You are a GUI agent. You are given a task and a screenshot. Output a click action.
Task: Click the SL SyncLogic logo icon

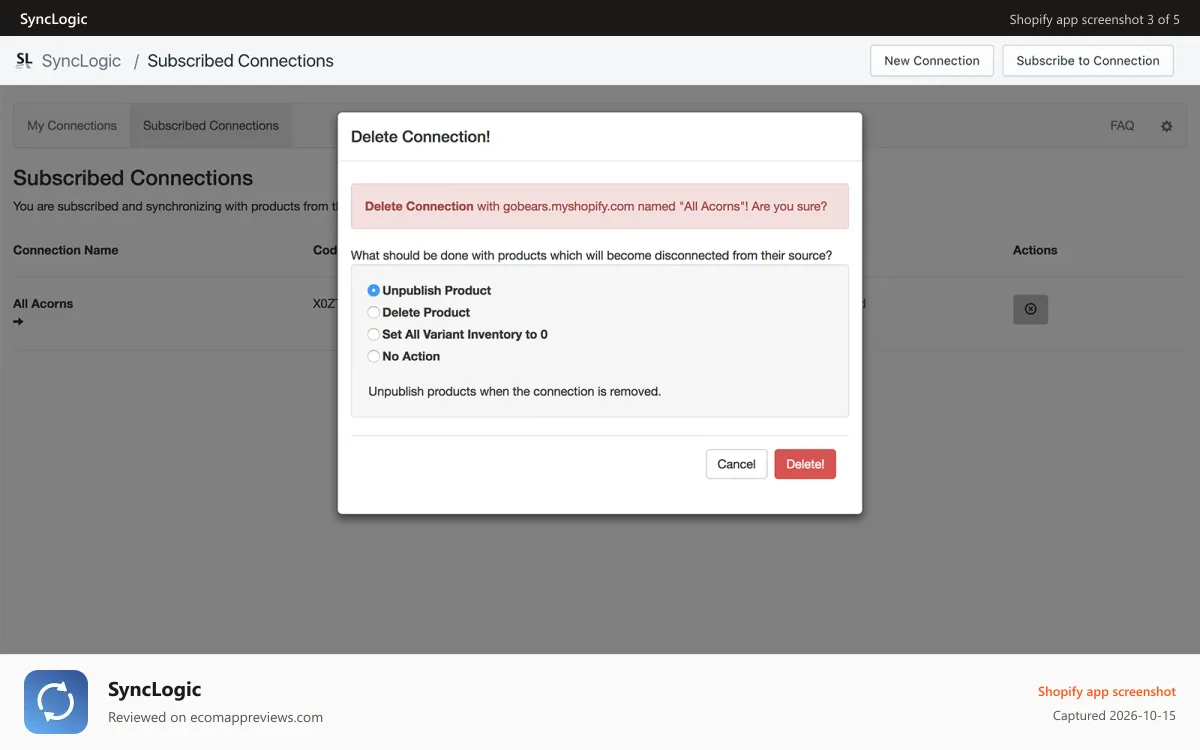pos(24,60)
